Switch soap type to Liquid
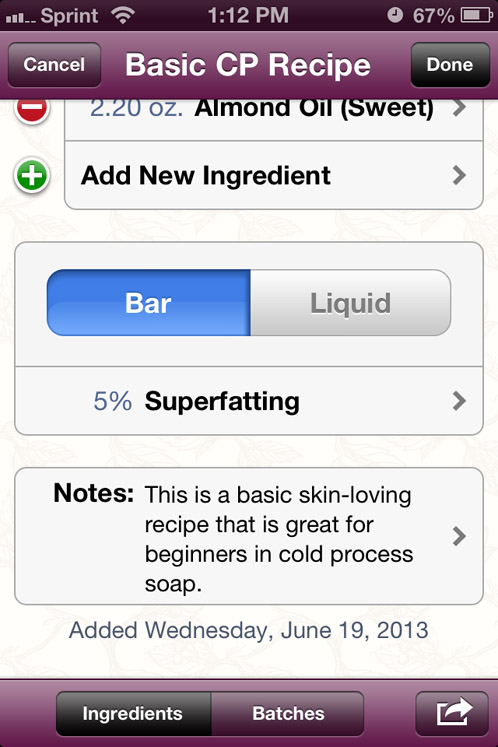The image size is (498, 747). 351,303
